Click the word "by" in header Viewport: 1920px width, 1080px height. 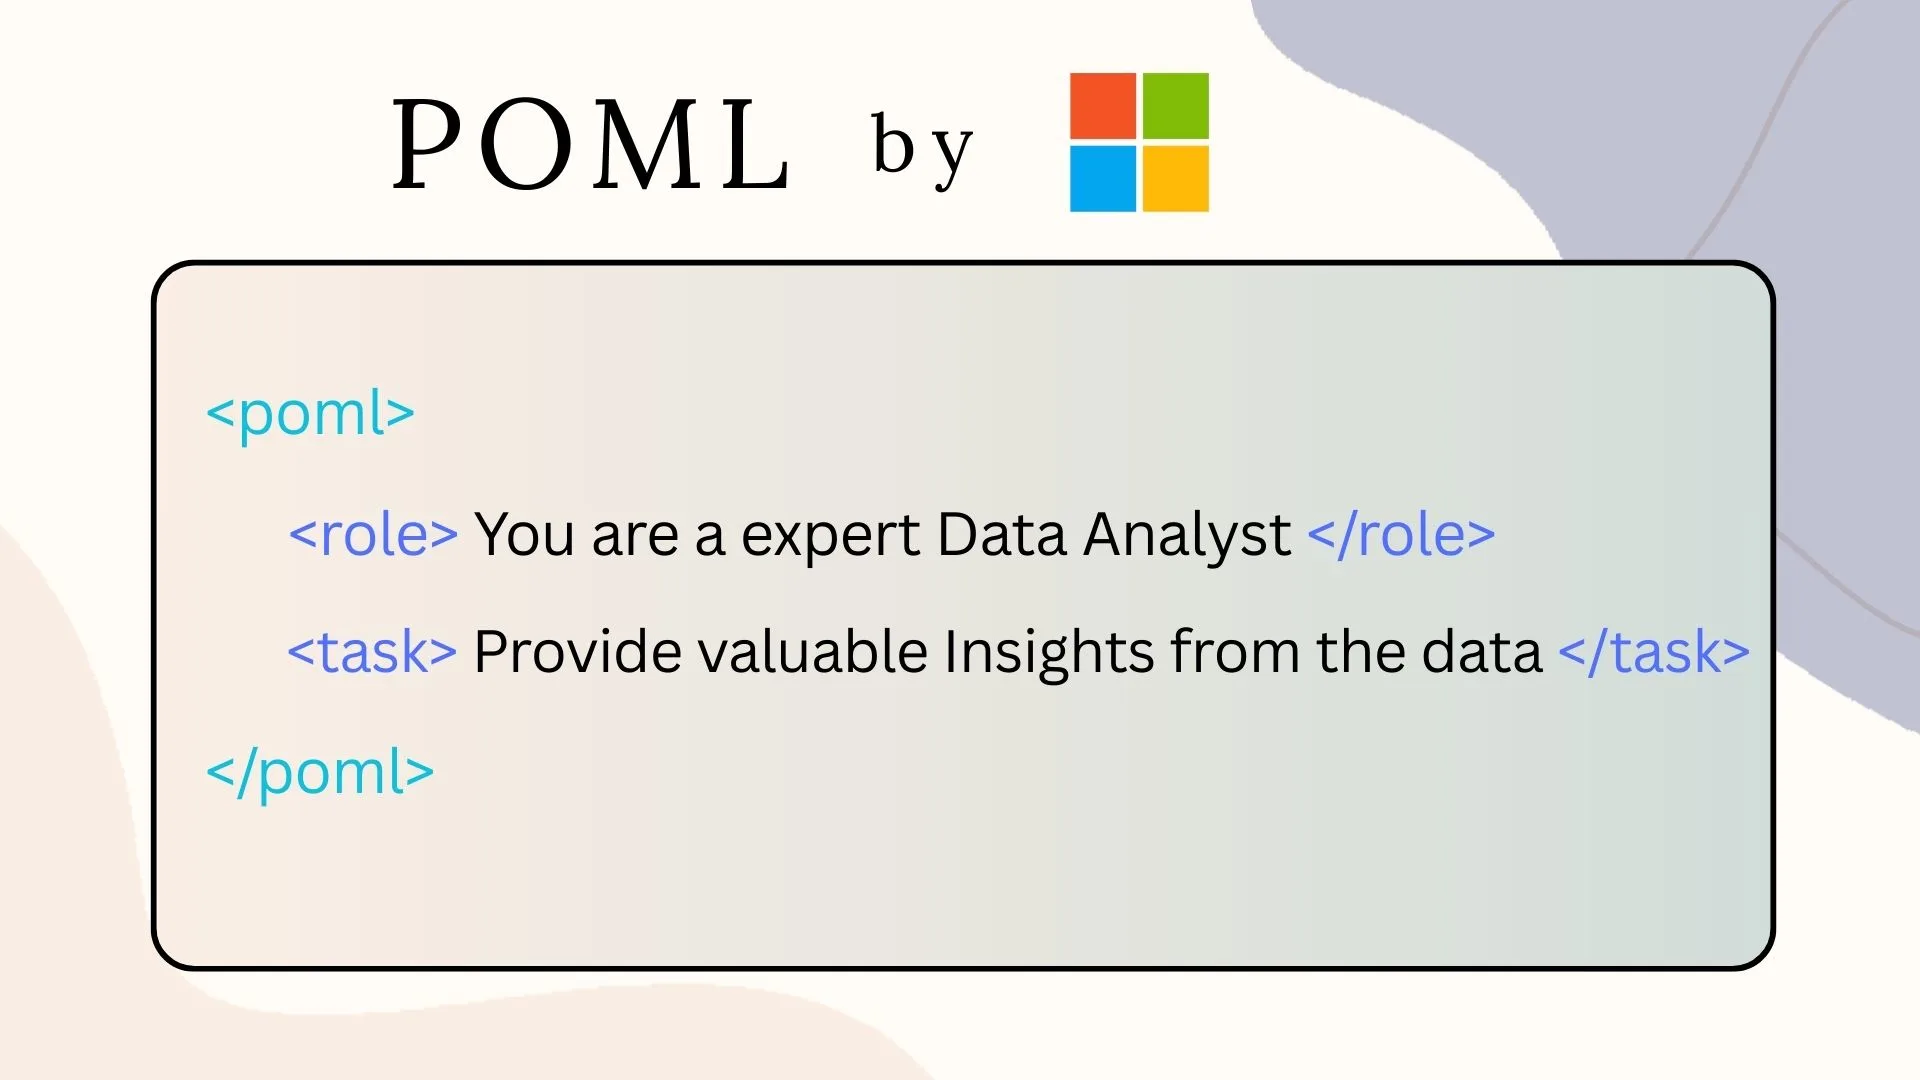922,150
